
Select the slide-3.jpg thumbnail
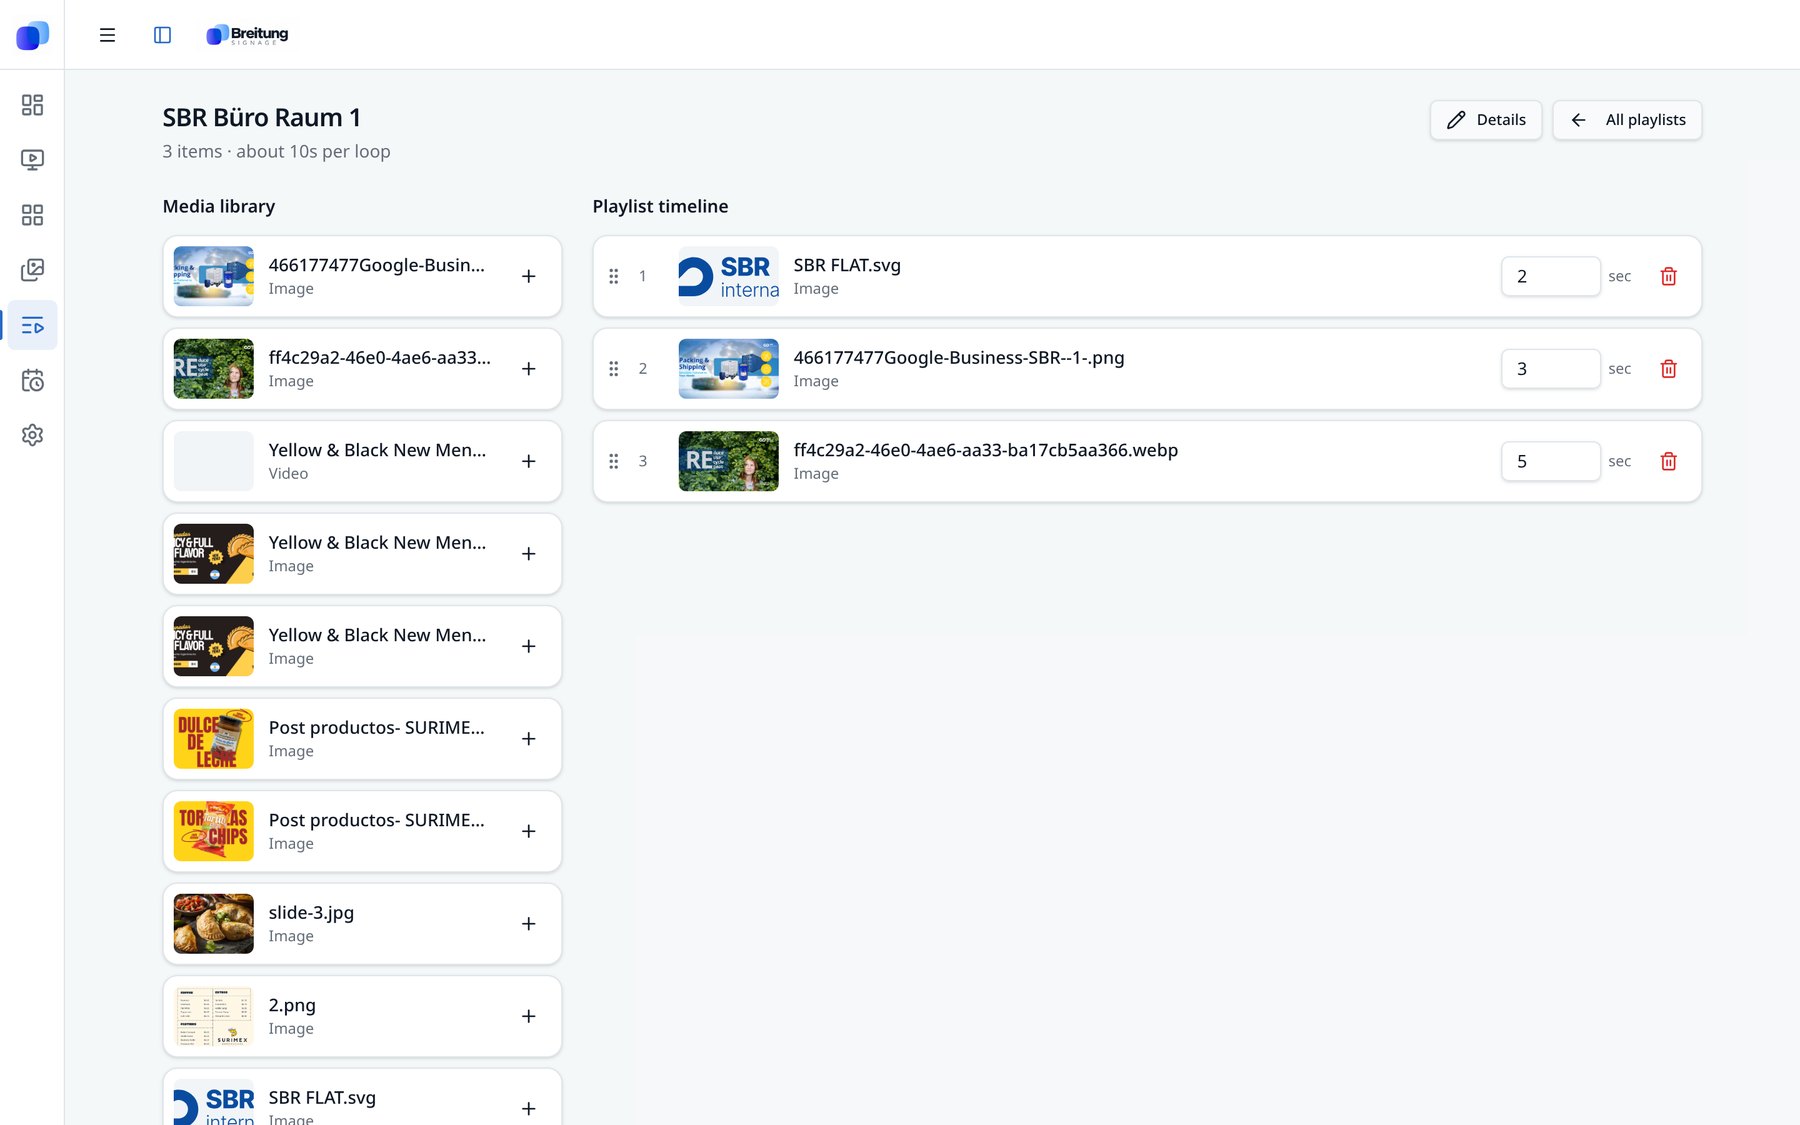[x=214, y=924]
